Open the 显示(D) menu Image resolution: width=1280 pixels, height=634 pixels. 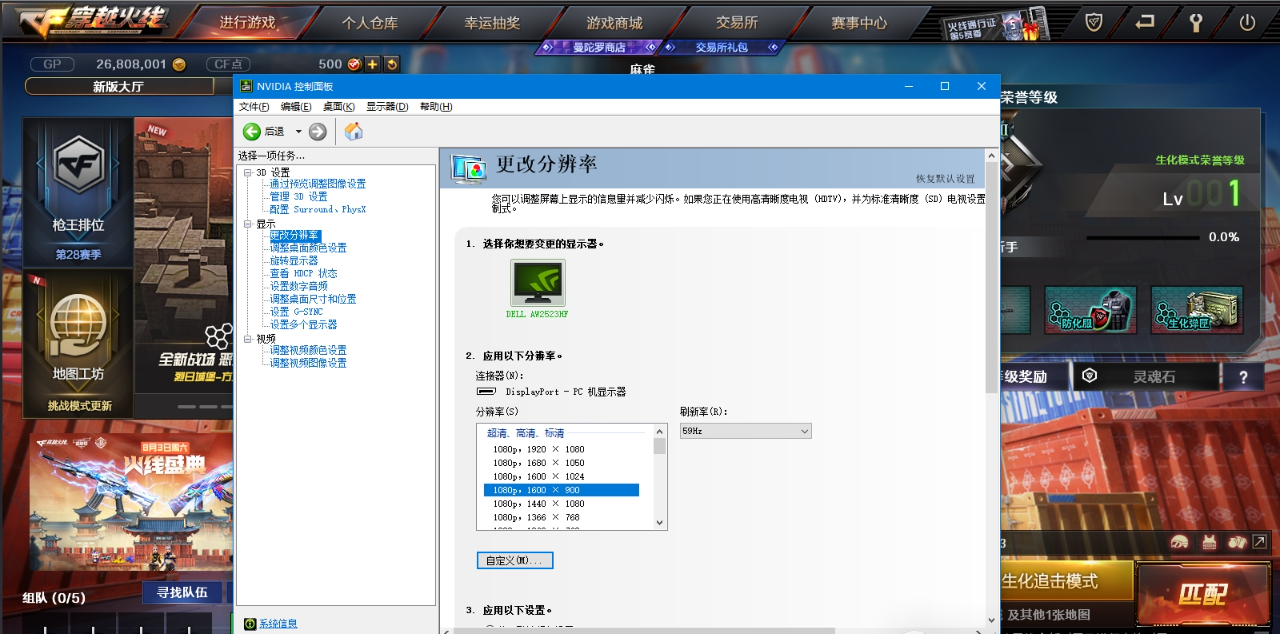[x=387, y=107]
